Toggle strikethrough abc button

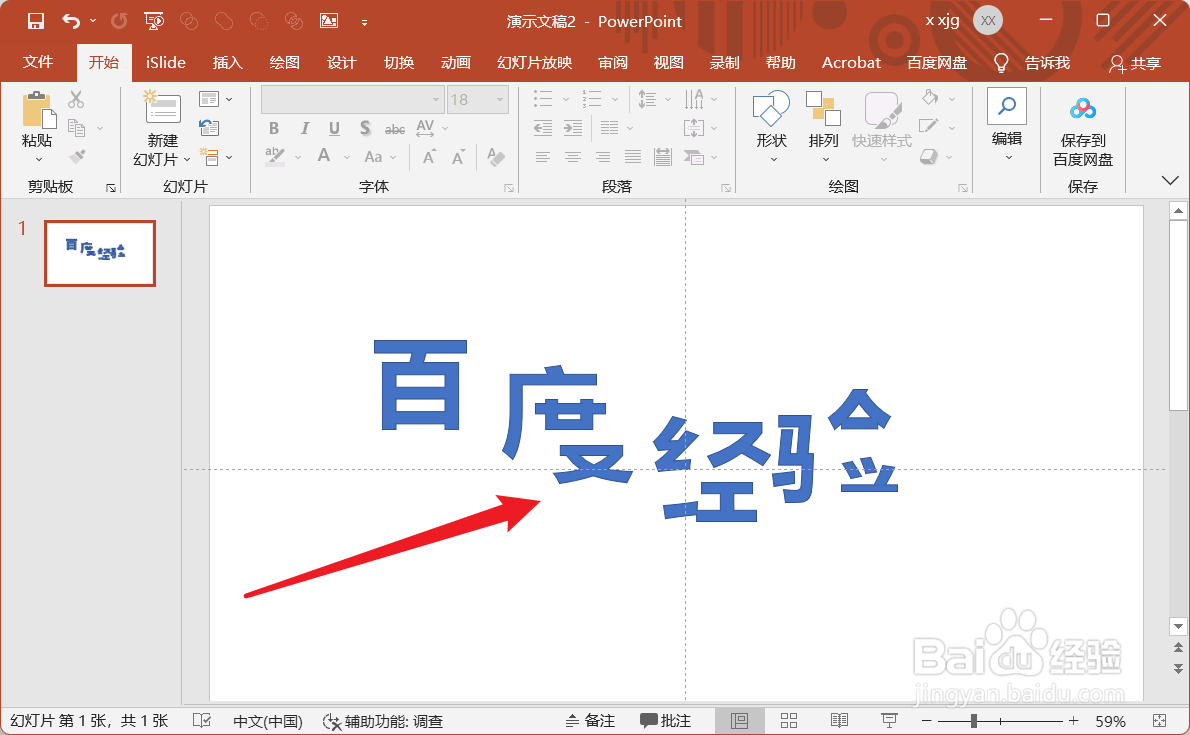click(395, 129)
